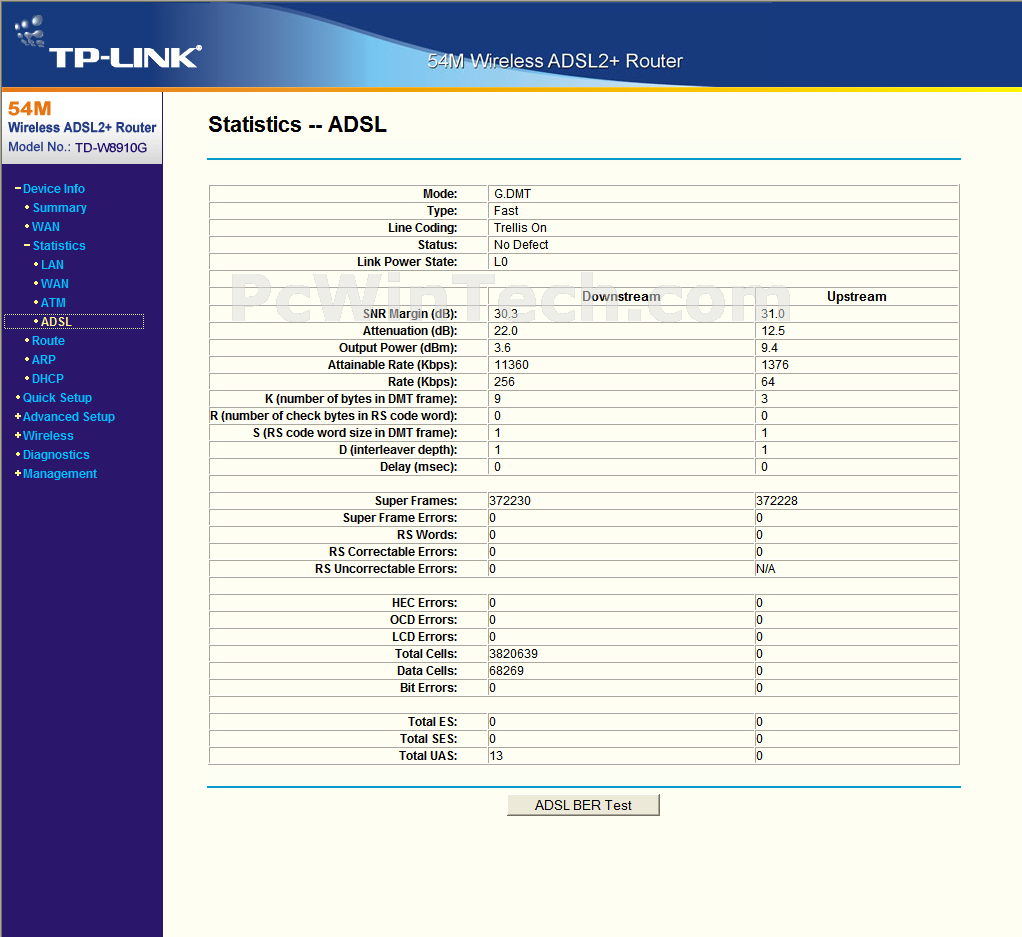Image resolution: width=1022 pixels, height=937 pixels.
Task: Click the "Delay (msec):" row label
Action: (418, 467)
